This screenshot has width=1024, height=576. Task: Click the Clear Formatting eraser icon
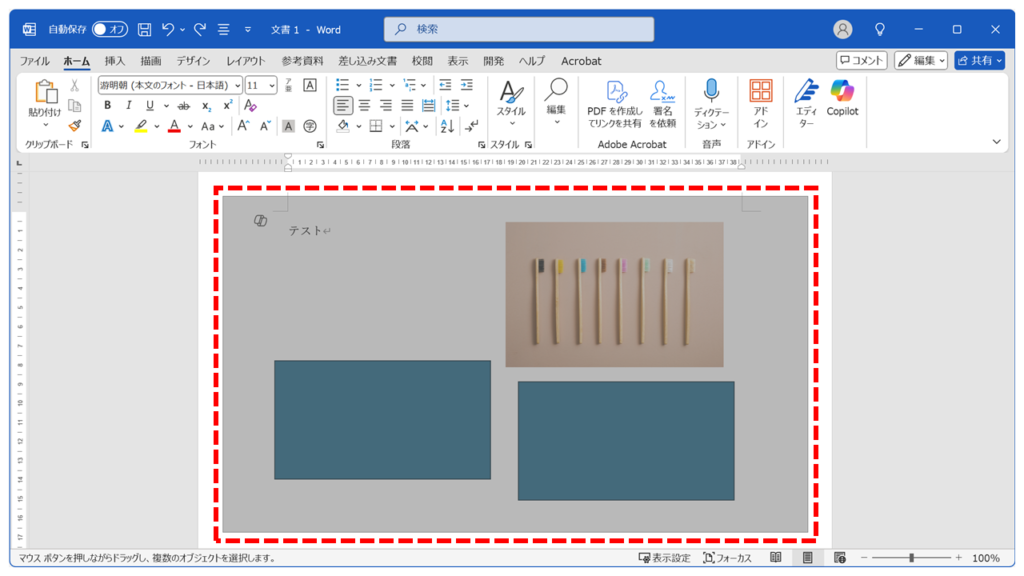pos(250,106)
